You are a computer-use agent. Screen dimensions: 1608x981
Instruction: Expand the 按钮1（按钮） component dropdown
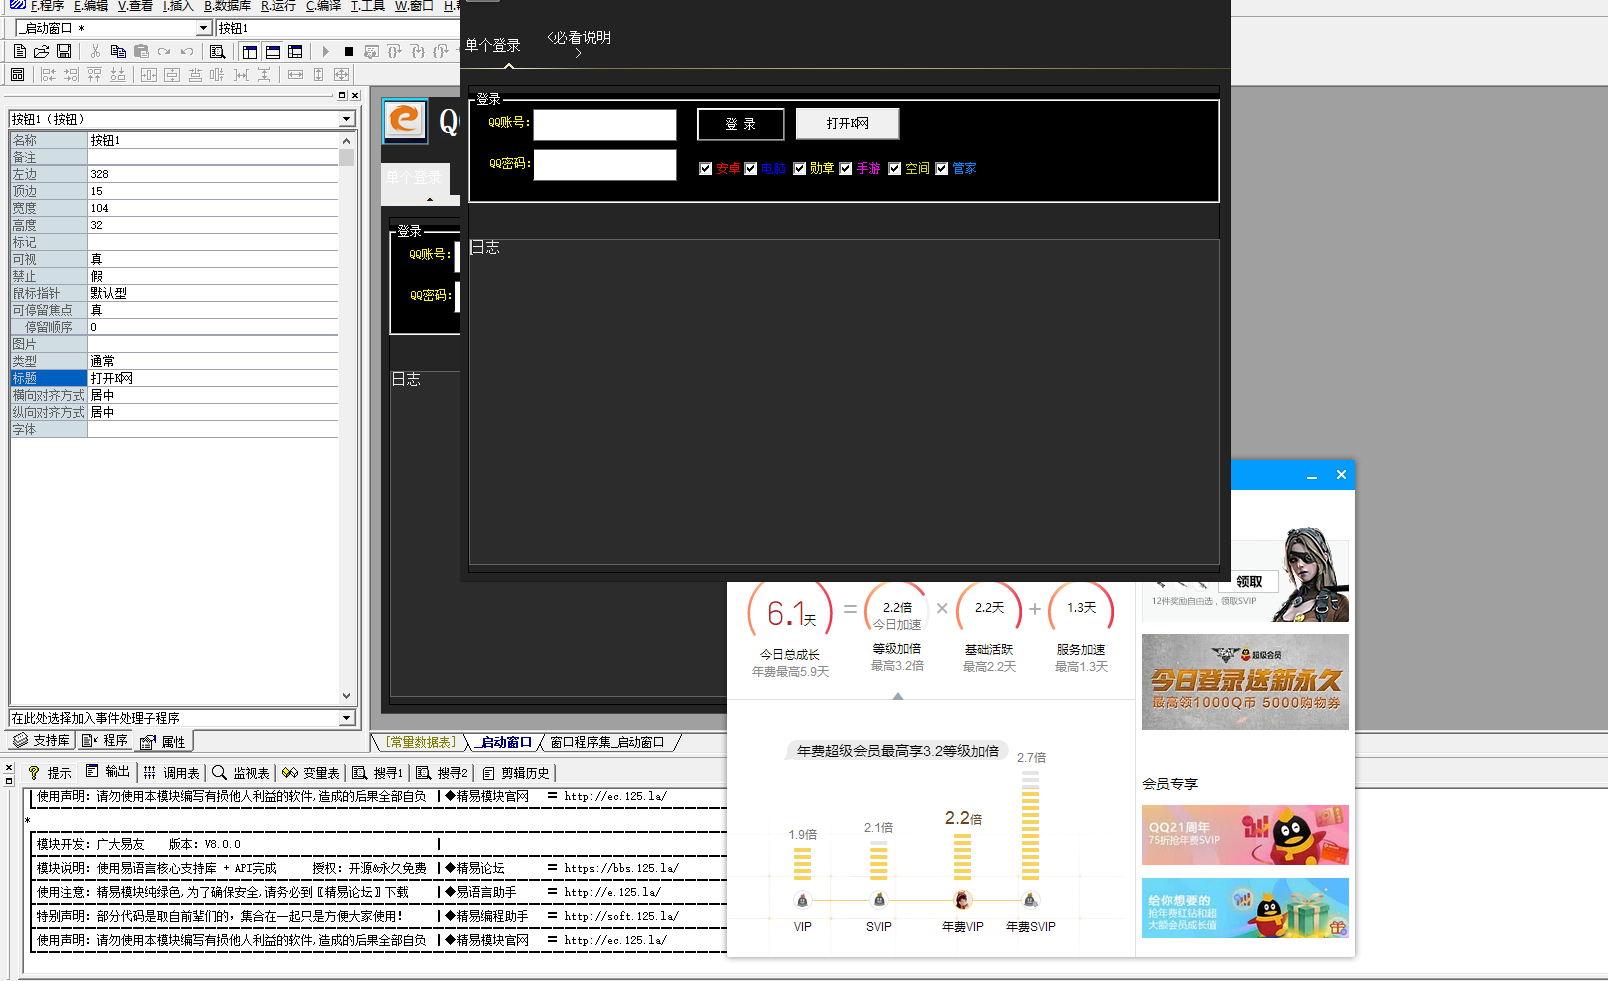click(x=346, y=119)
